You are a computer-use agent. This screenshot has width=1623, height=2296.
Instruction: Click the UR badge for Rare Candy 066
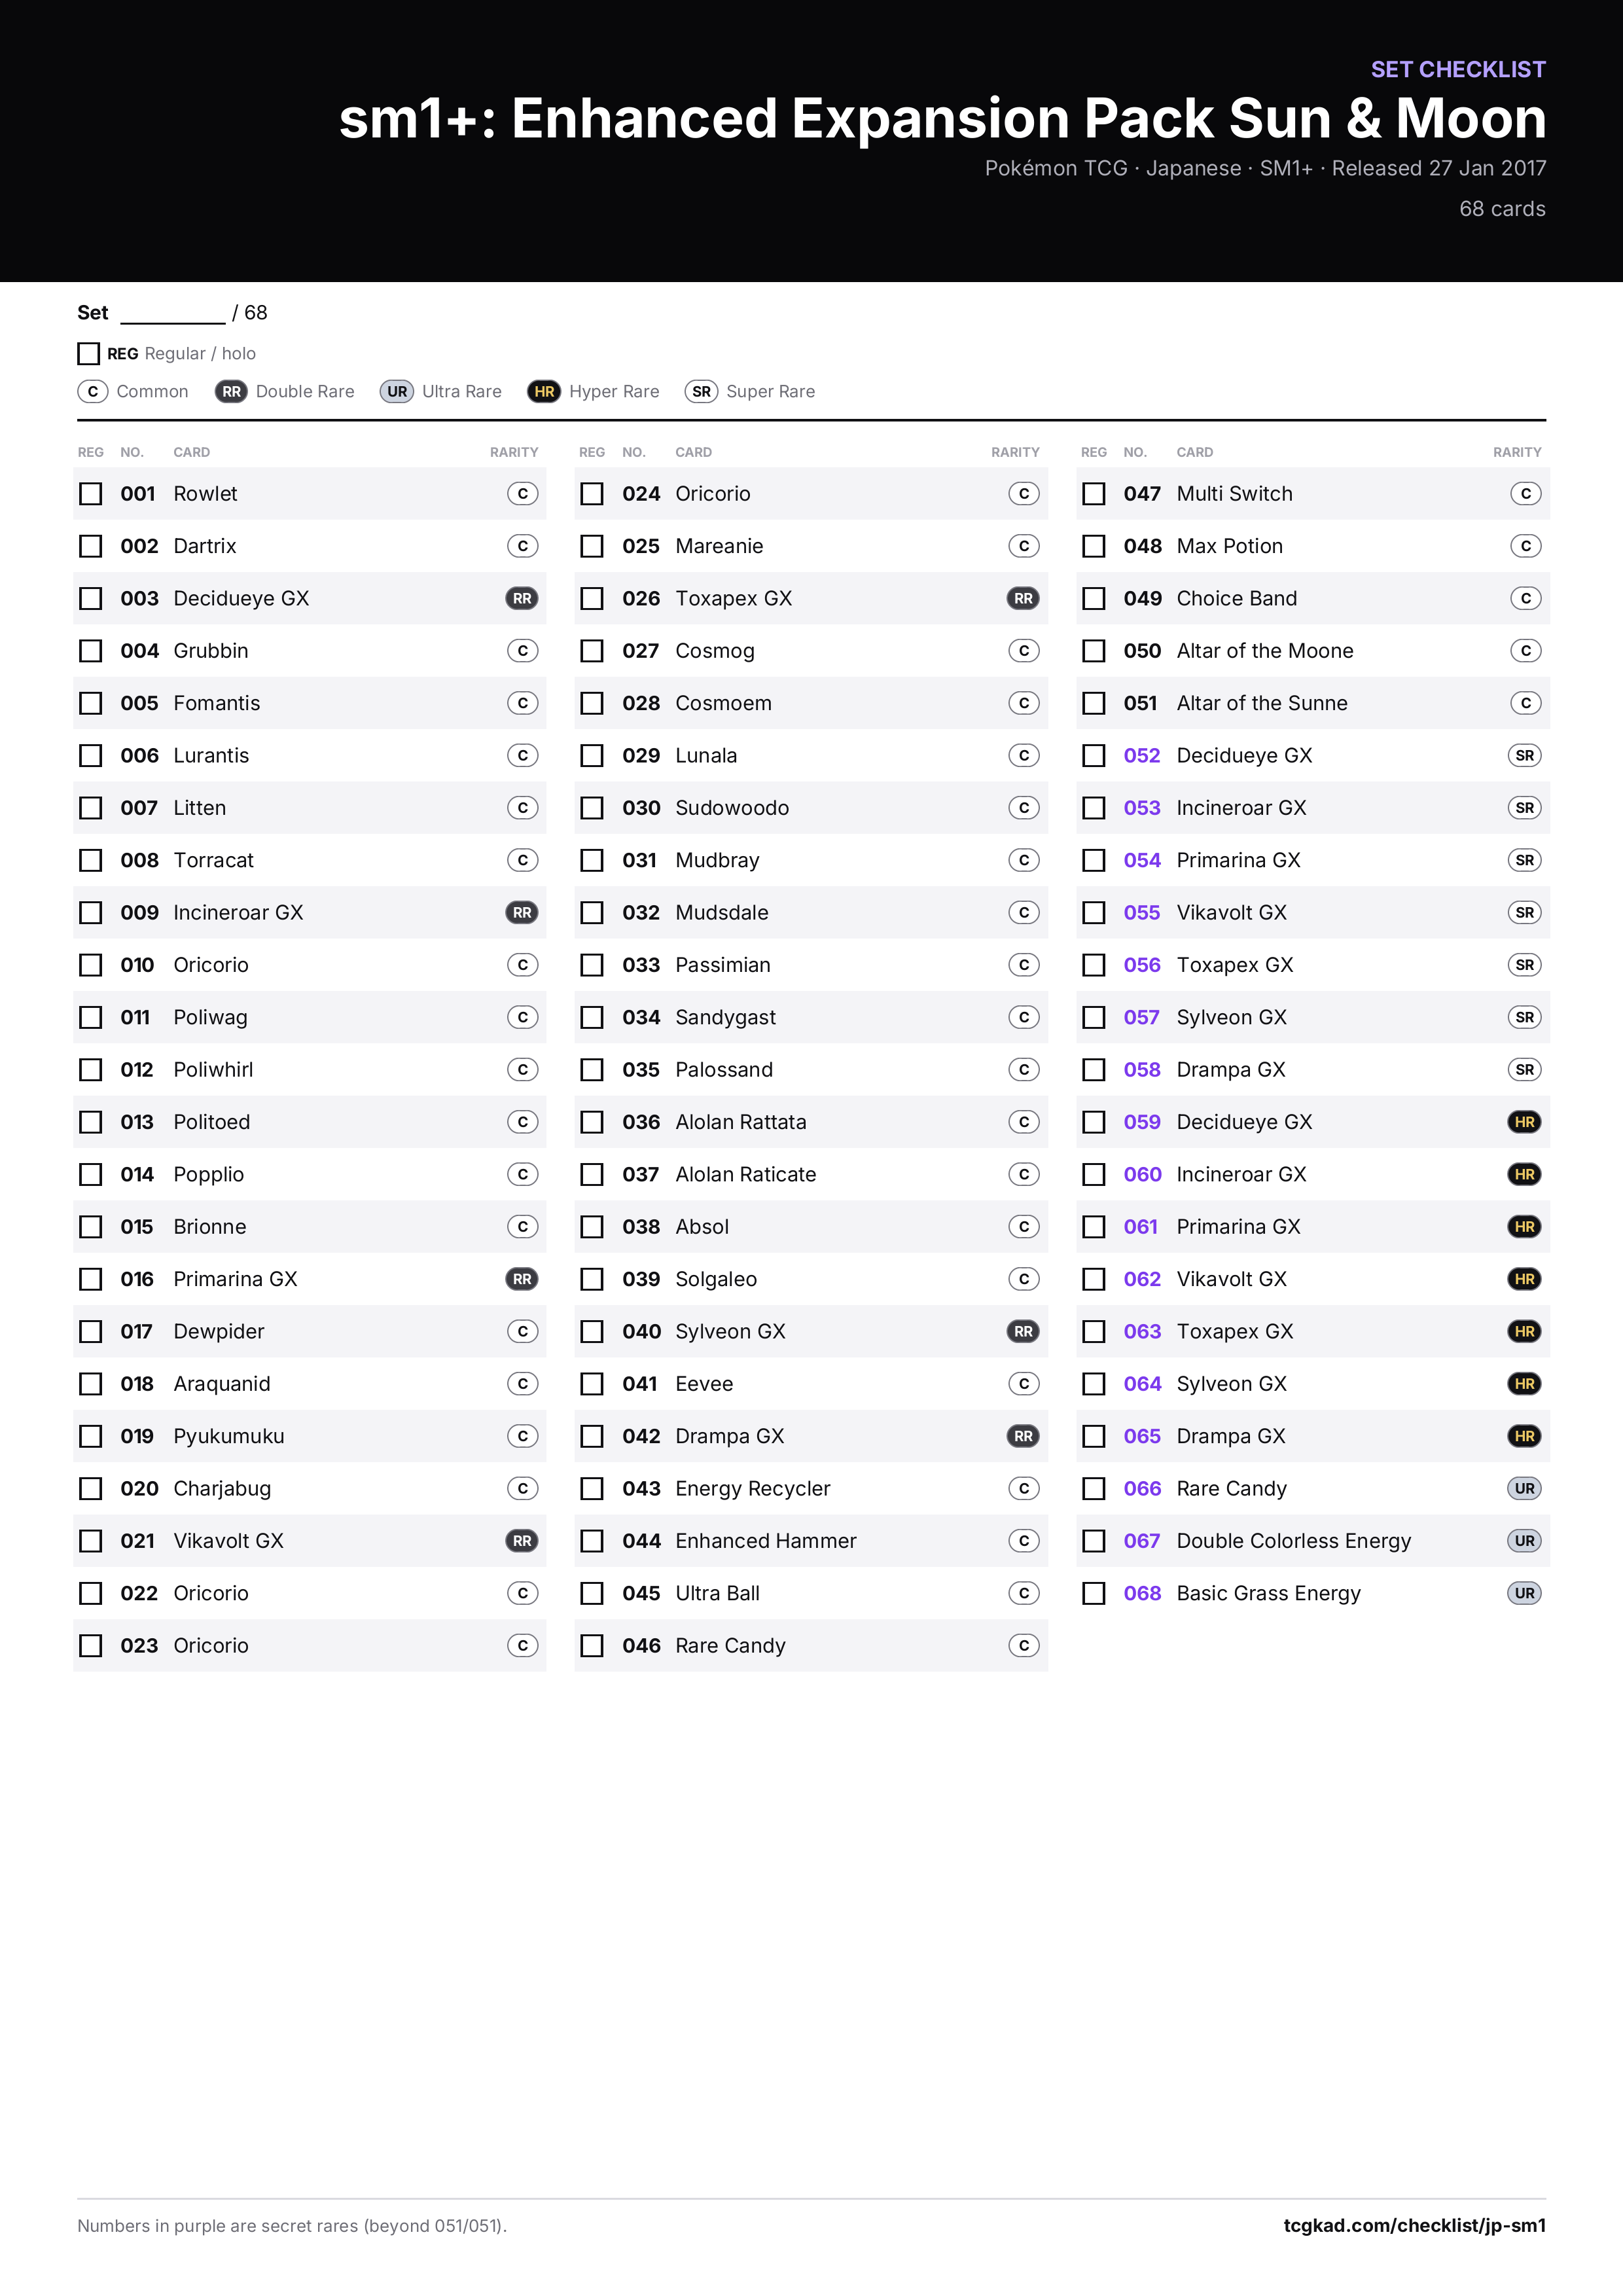1524,1488
